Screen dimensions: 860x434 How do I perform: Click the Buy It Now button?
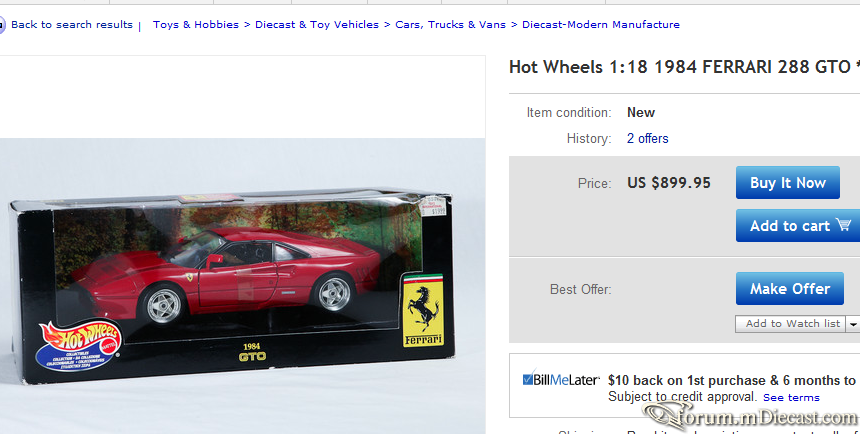788,183
